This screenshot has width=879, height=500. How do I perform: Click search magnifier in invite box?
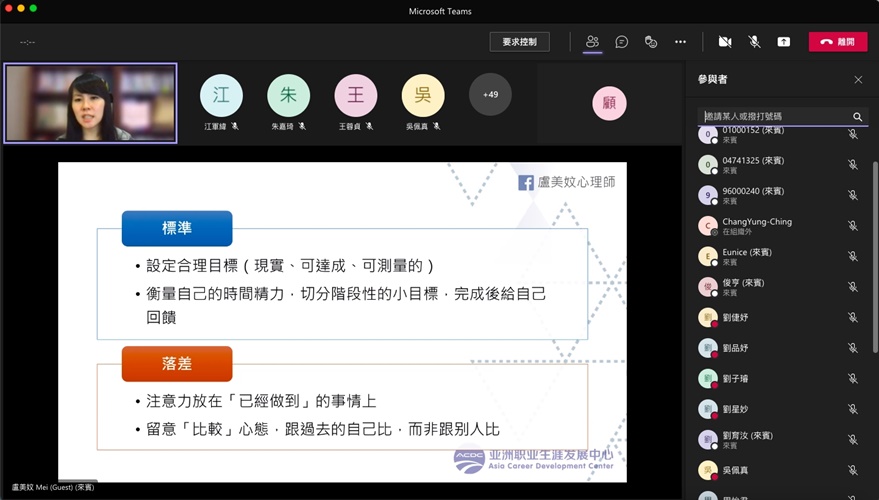(x=857, y=117)
